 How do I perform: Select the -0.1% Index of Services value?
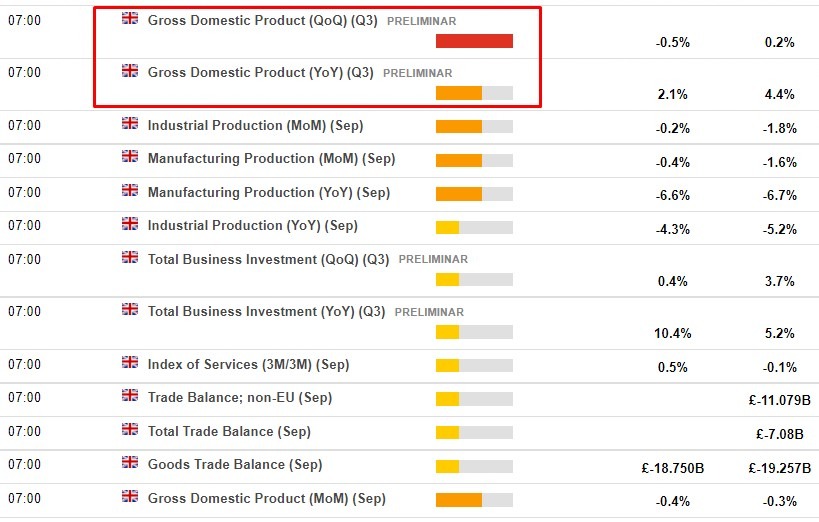click(779, 367)
